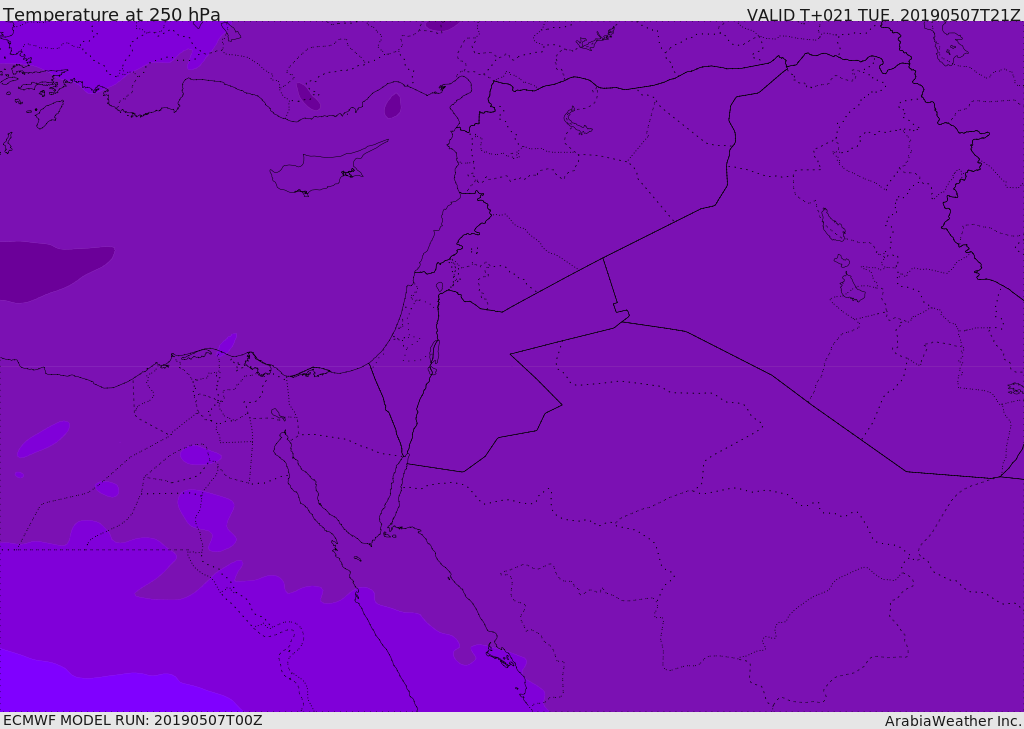Click the "Temperature at 250 hPa" title

pyautogui.click(x=112, y=15)
